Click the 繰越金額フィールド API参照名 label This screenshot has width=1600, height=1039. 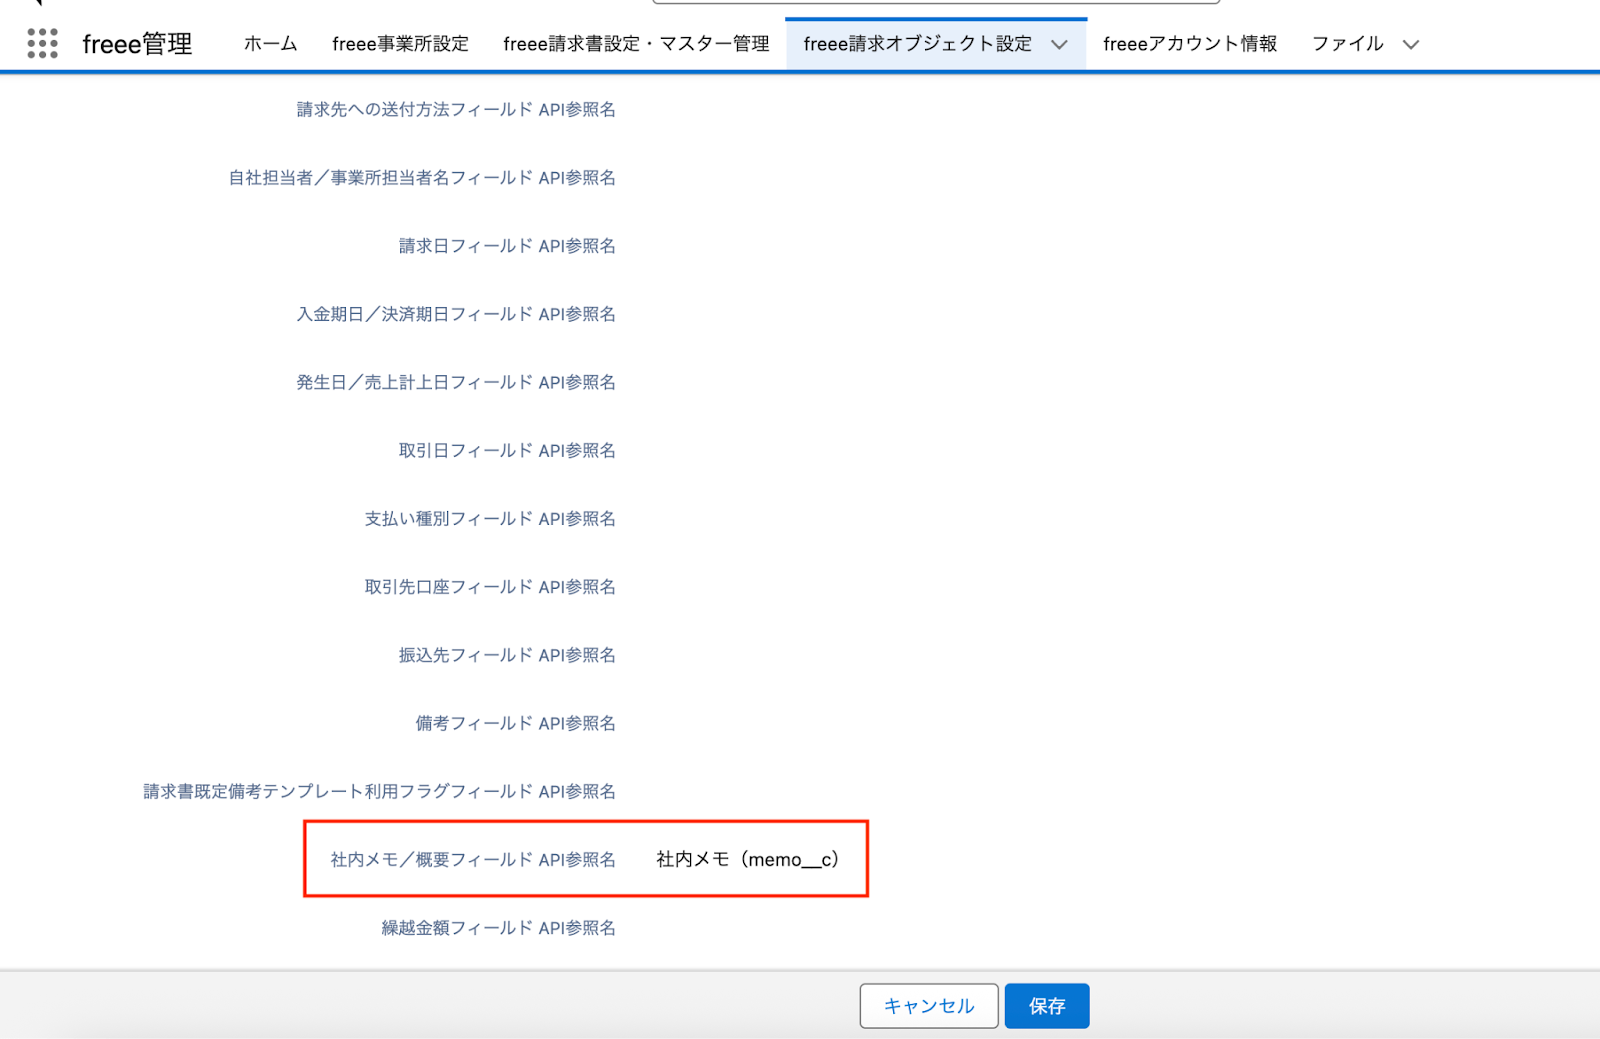click(498, 928)
